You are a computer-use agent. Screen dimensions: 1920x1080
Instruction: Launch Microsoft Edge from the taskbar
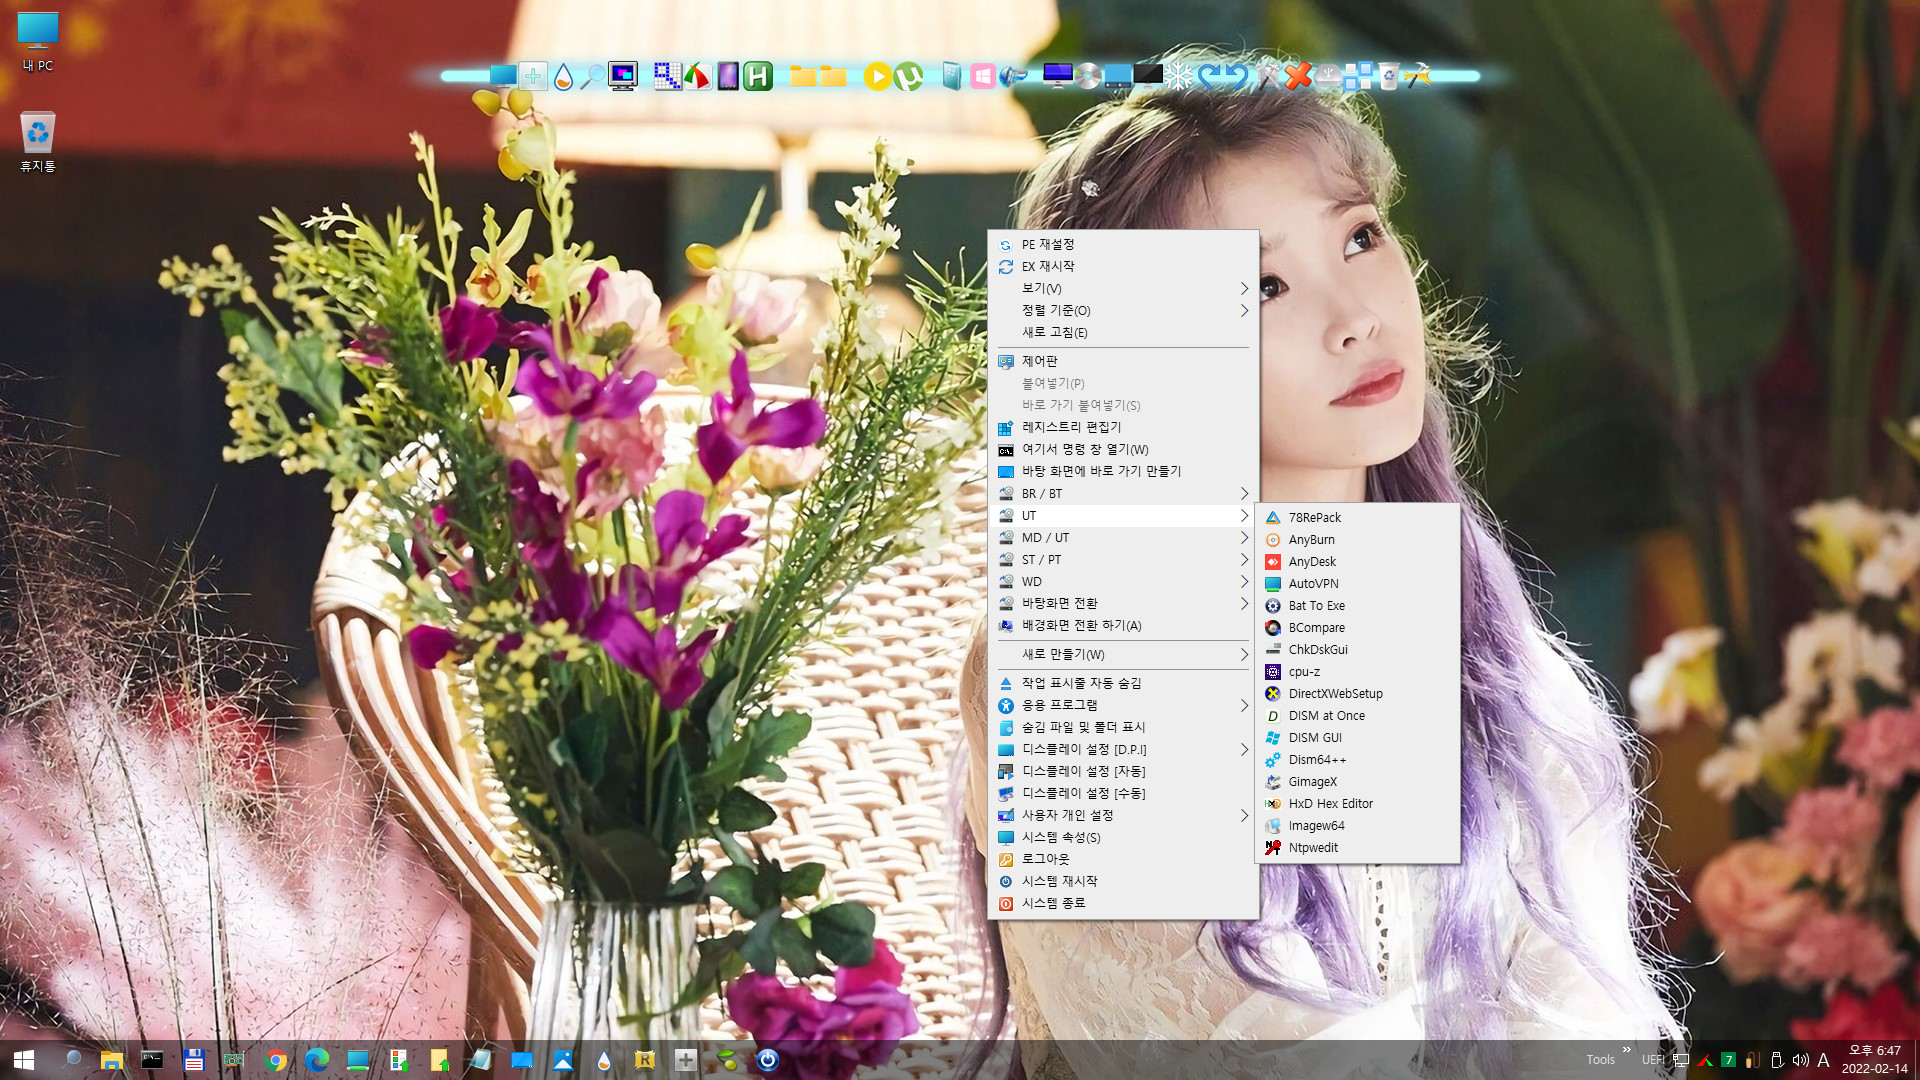(x=317, y=1060)
